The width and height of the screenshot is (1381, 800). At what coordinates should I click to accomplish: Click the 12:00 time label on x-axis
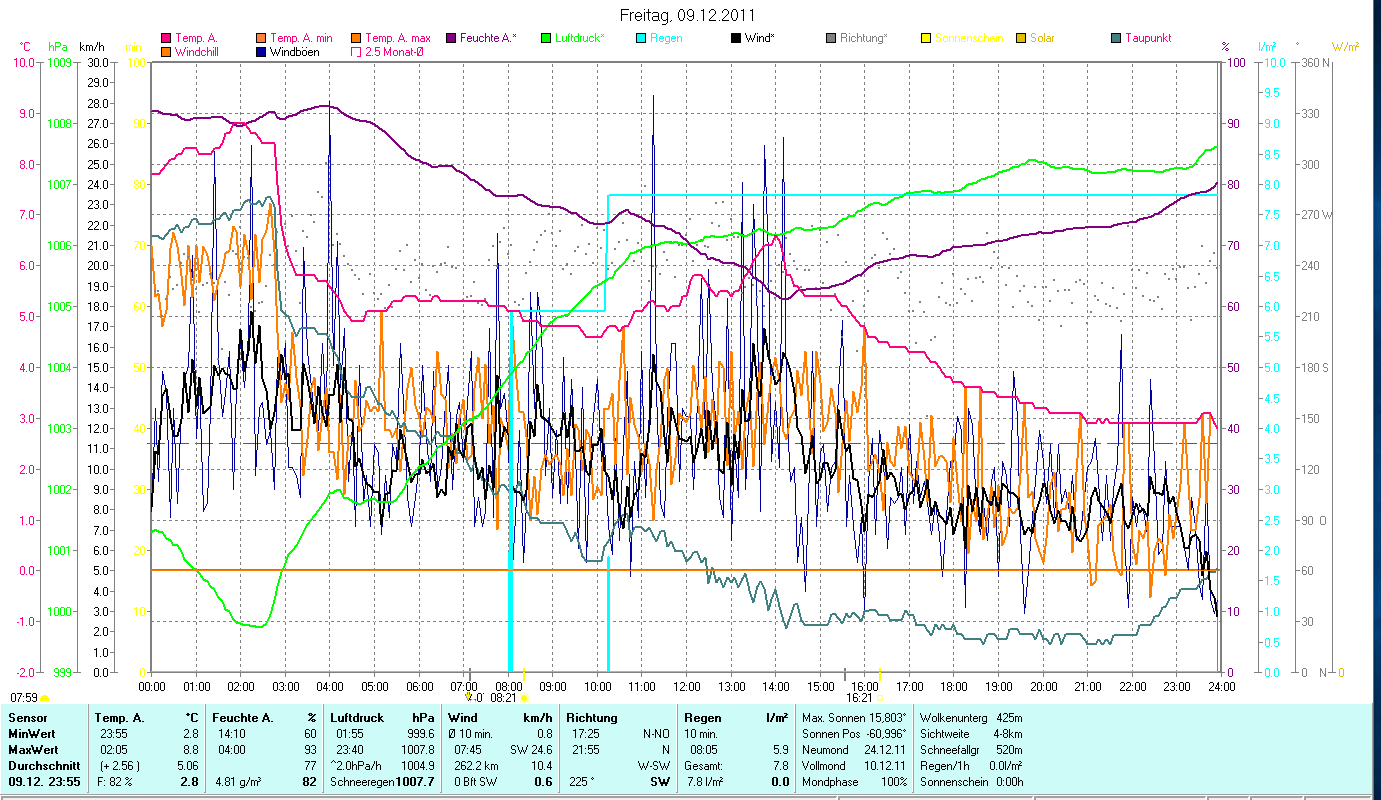687,687
